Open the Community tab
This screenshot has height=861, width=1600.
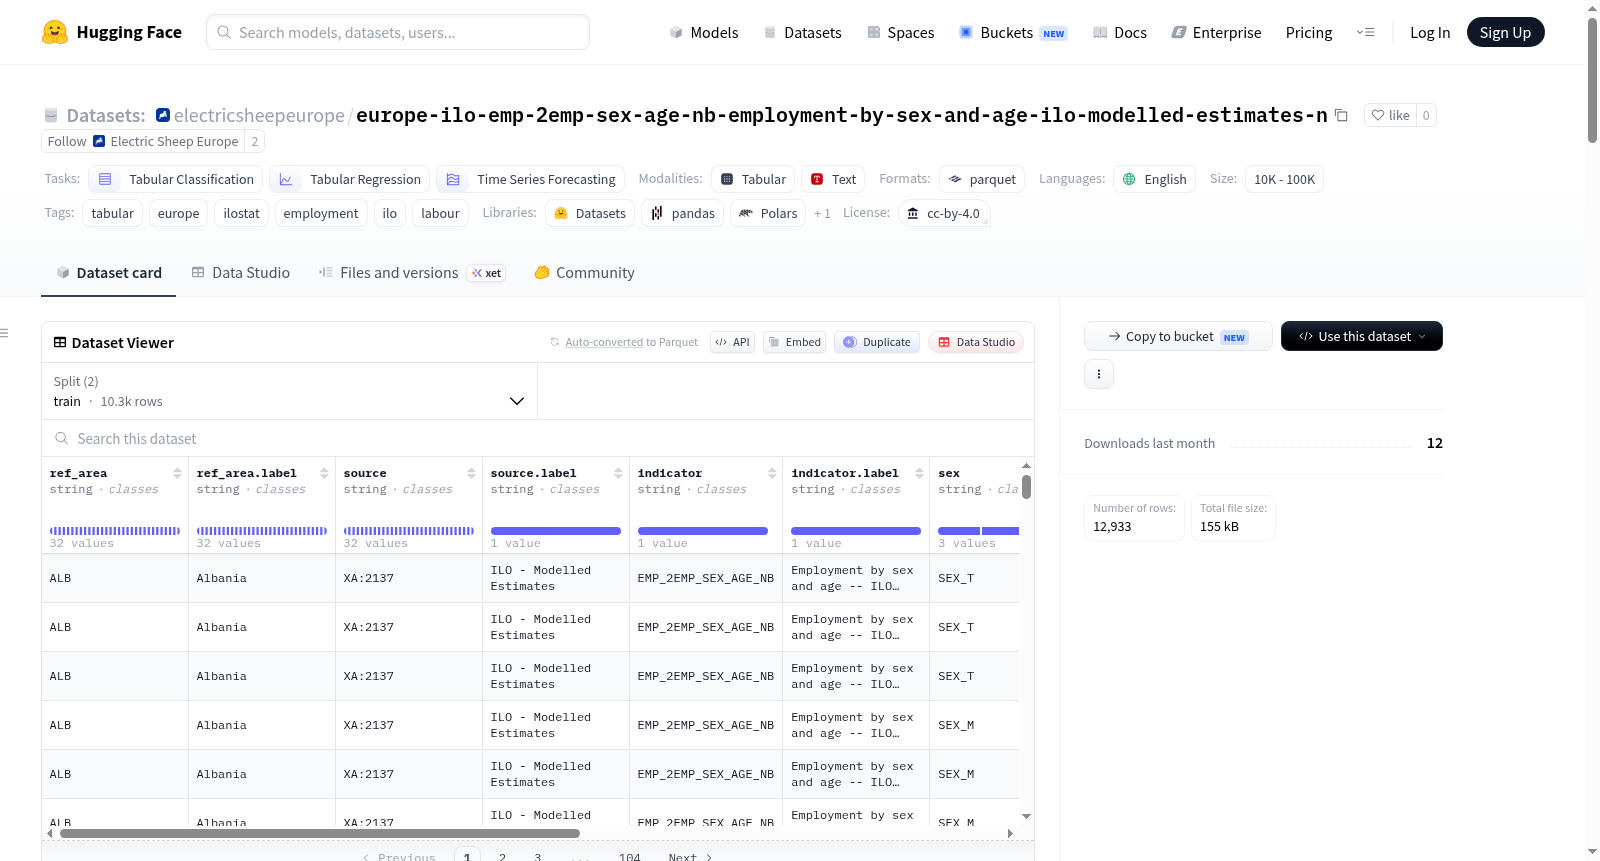point(584,272)
